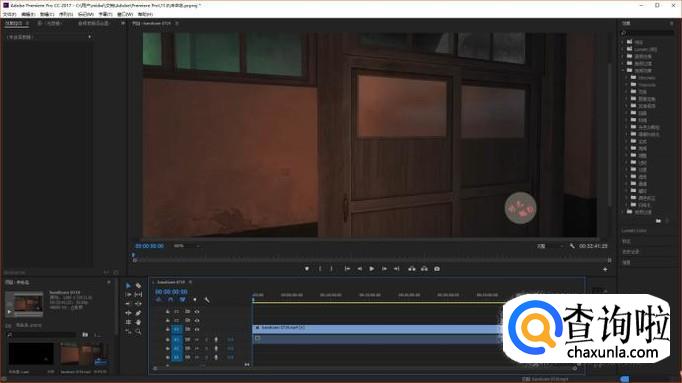Screen dimensions: 682x383
Task: Open the program monitor button editor plus
Action: 605,269
